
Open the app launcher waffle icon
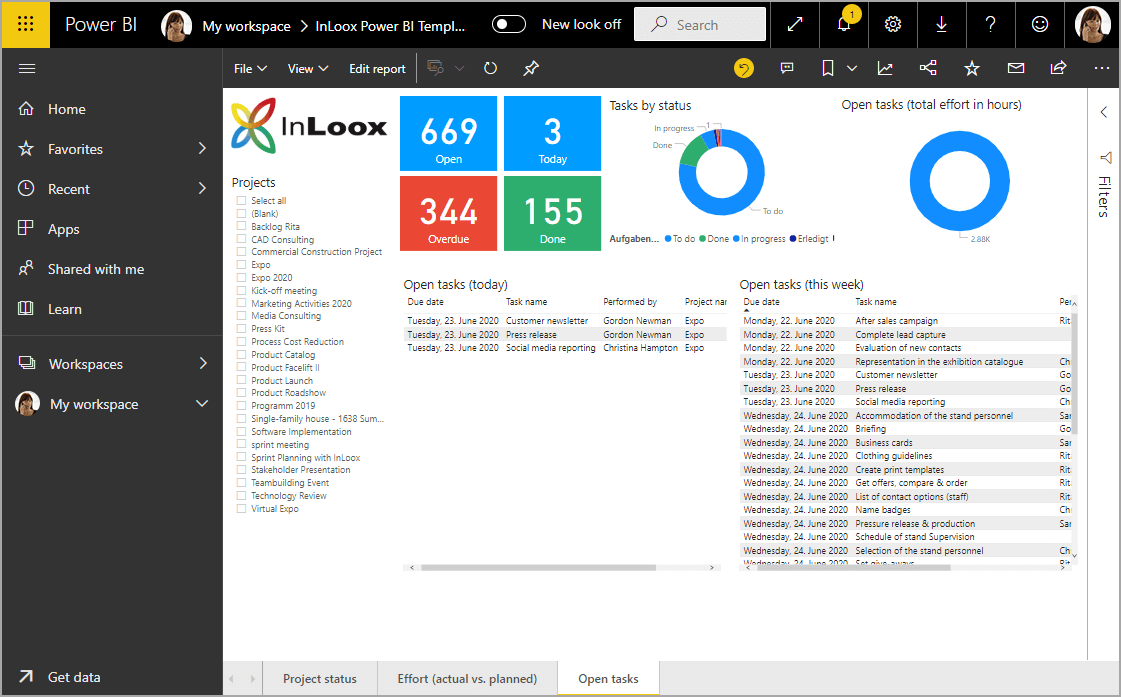(26, 24)
